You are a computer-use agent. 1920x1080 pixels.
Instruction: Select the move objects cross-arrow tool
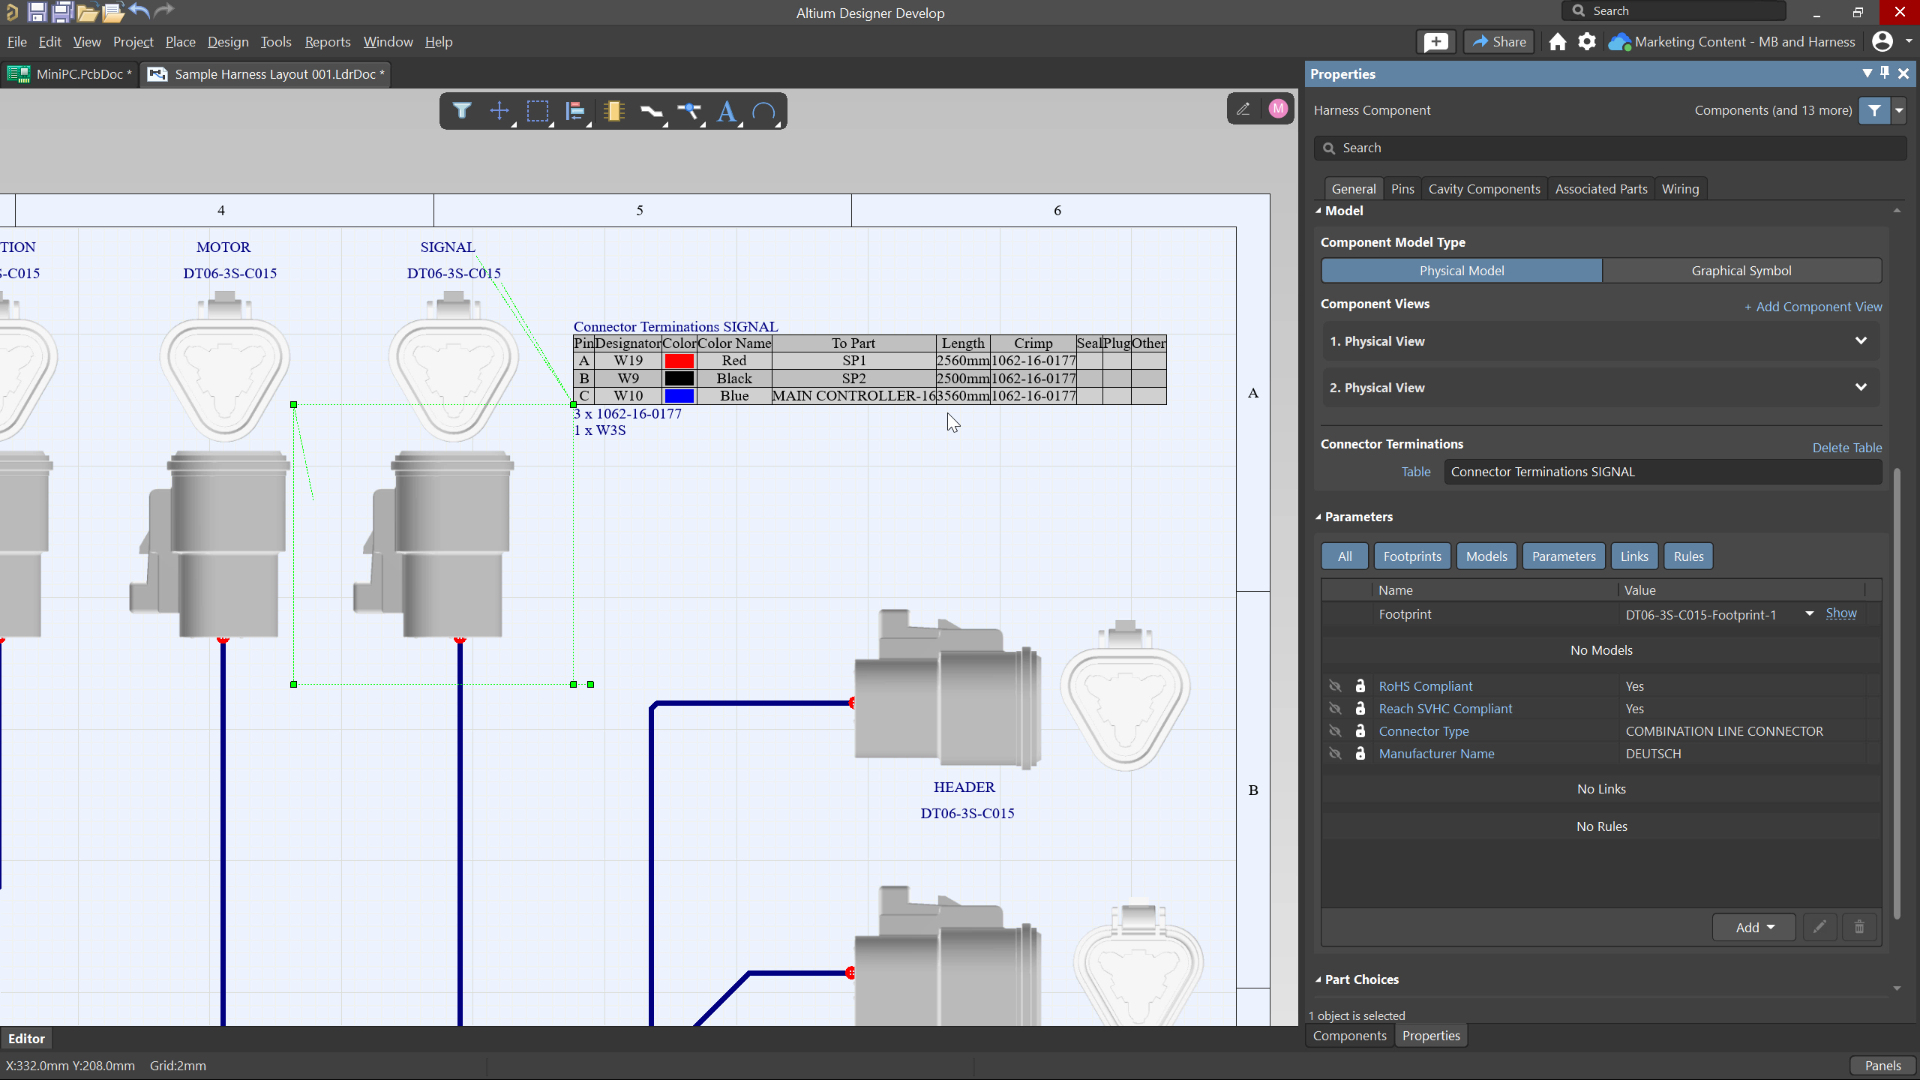499,111
